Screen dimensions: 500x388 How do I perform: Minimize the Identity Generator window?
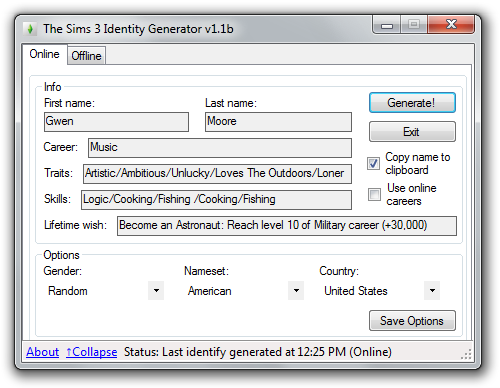pyautogui.click(x=387, y=25)
